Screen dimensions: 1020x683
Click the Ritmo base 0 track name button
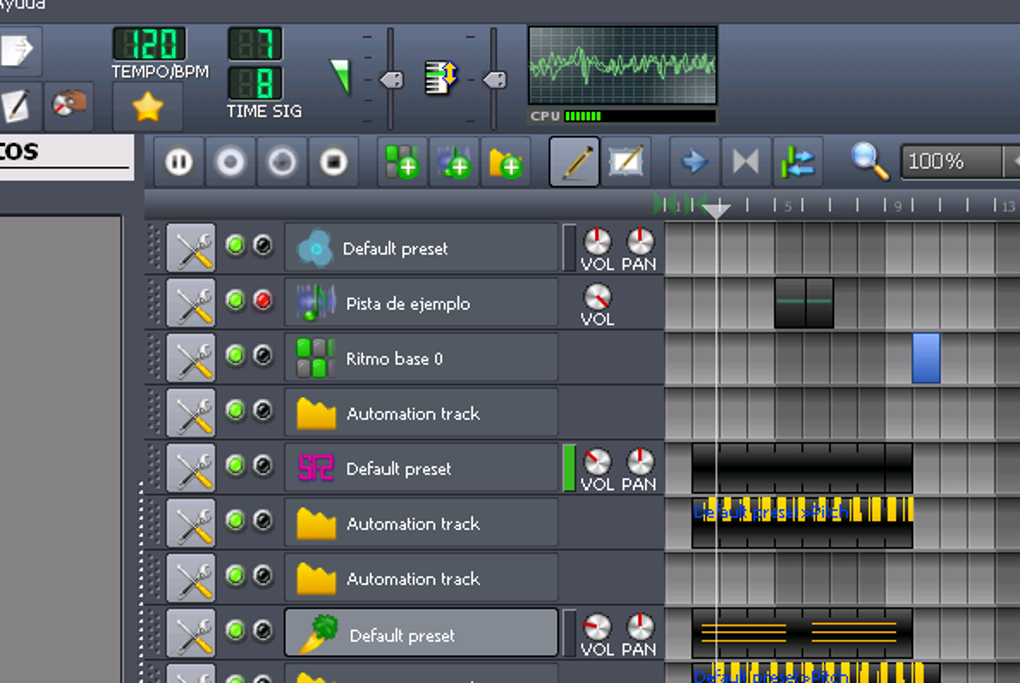(422, 358)
